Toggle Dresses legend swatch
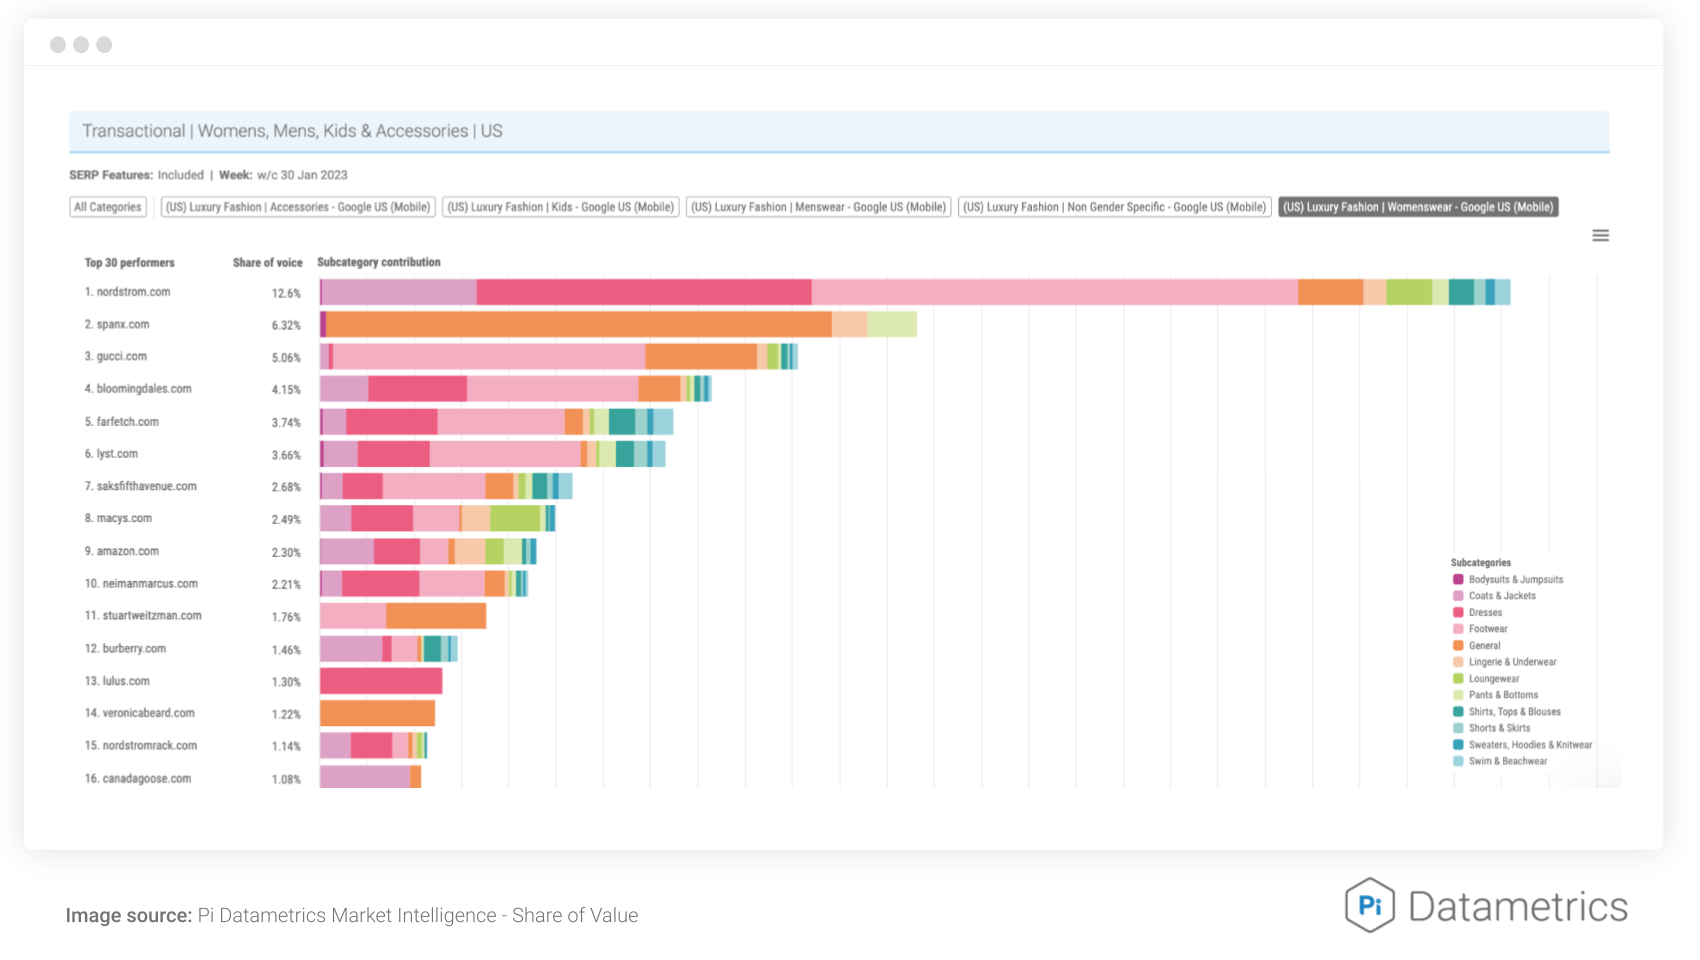 pyautogui.click(x=1458, y=612)
